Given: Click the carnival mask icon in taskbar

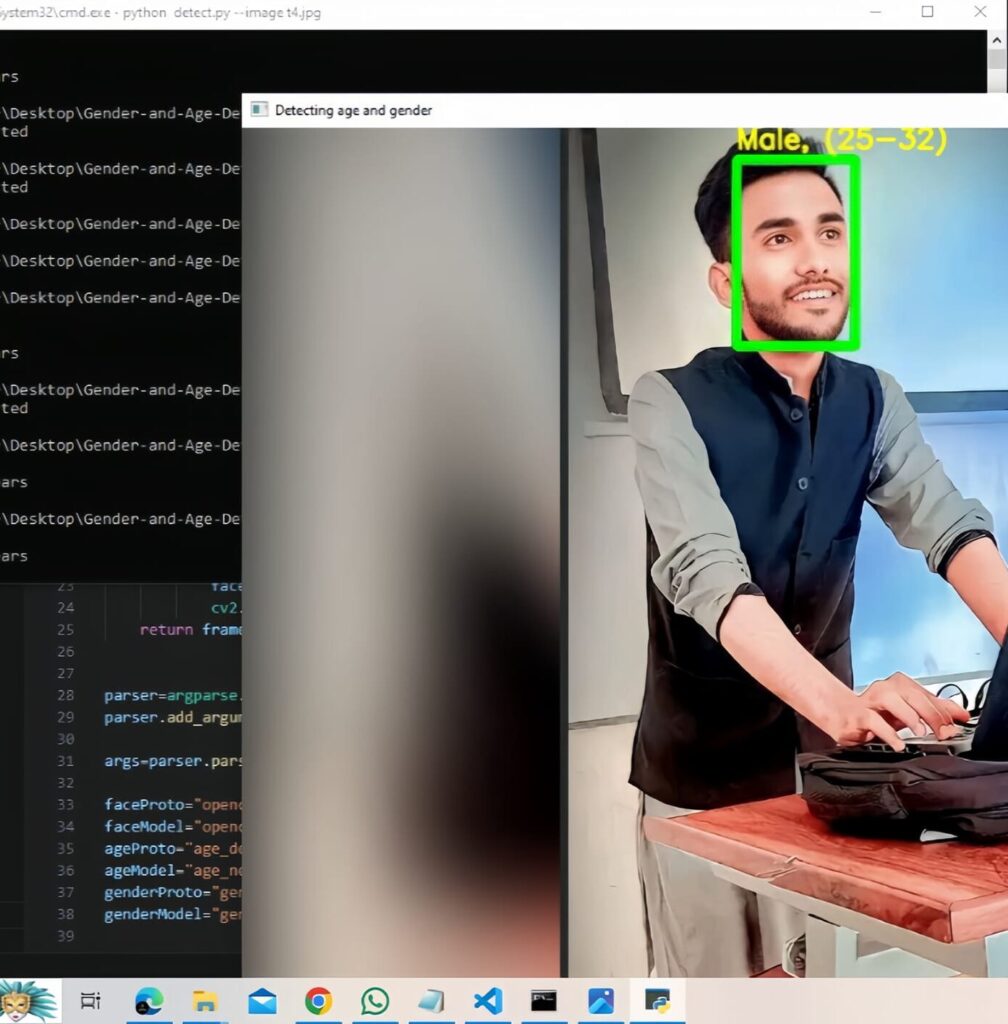Looking at the screenshot, I should [x=28, y=1000].
